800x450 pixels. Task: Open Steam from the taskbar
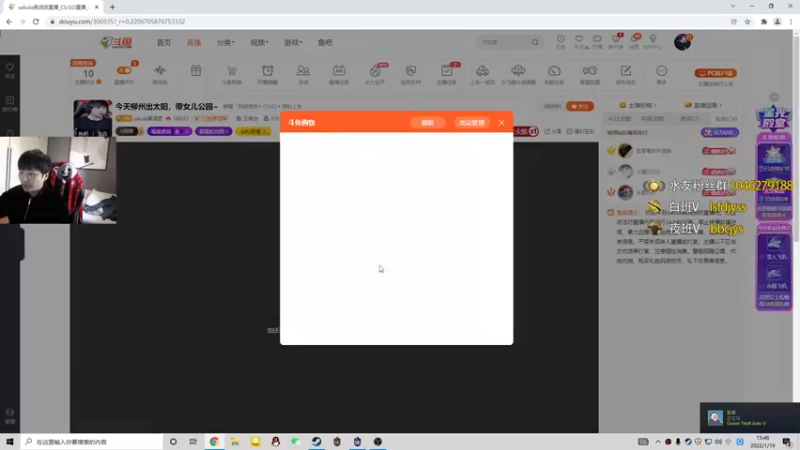316,441
